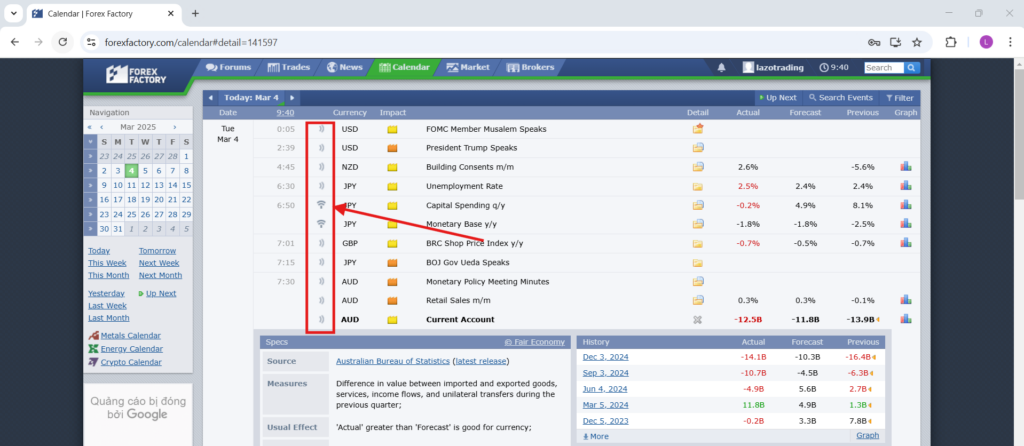Open the Brokers tab

530,67
